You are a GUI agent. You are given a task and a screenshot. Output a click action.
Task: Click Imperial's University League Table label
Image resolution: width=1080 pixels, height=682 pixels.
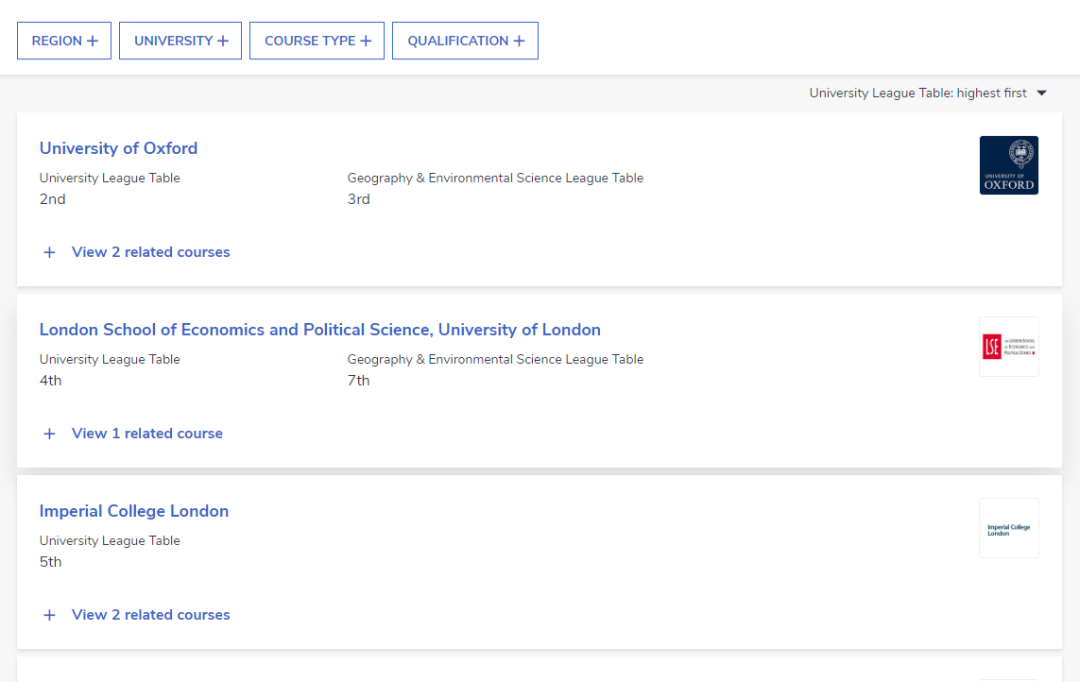pyautogui.click(x=110, y=541)
